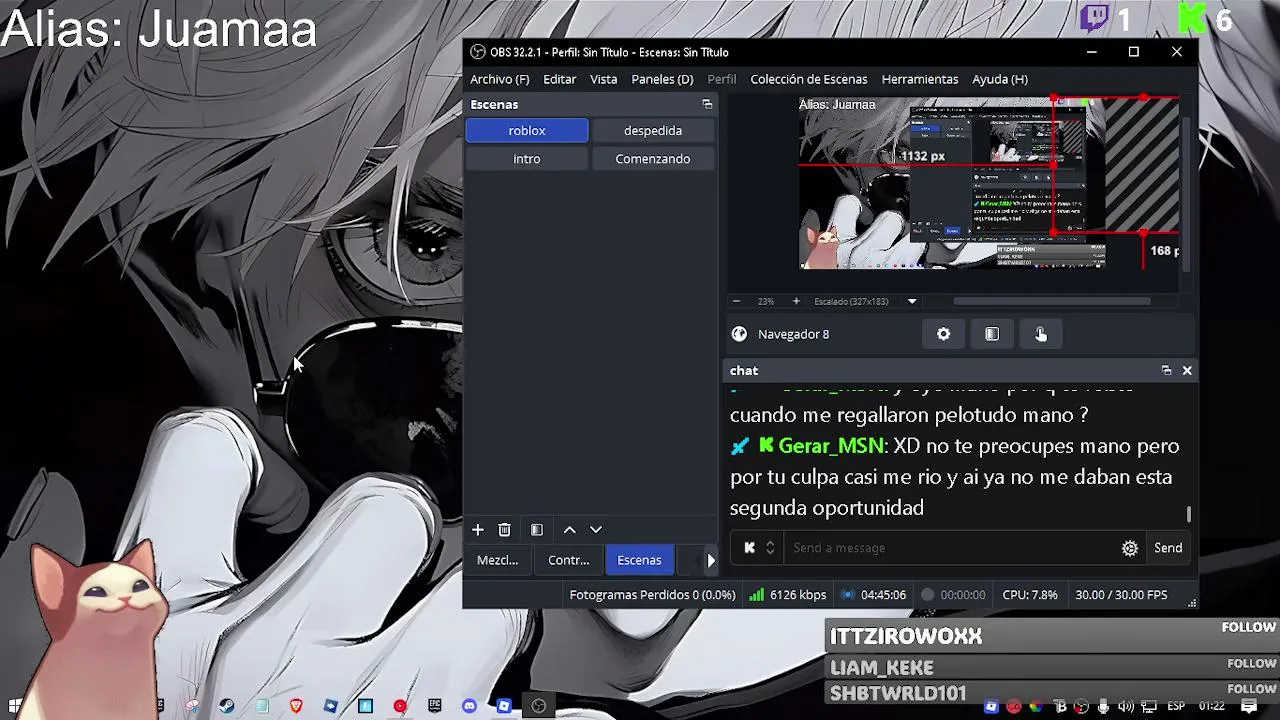
Task: Click the Interact hand button for Navegador 8
Action: click(x=1041, y=334)
